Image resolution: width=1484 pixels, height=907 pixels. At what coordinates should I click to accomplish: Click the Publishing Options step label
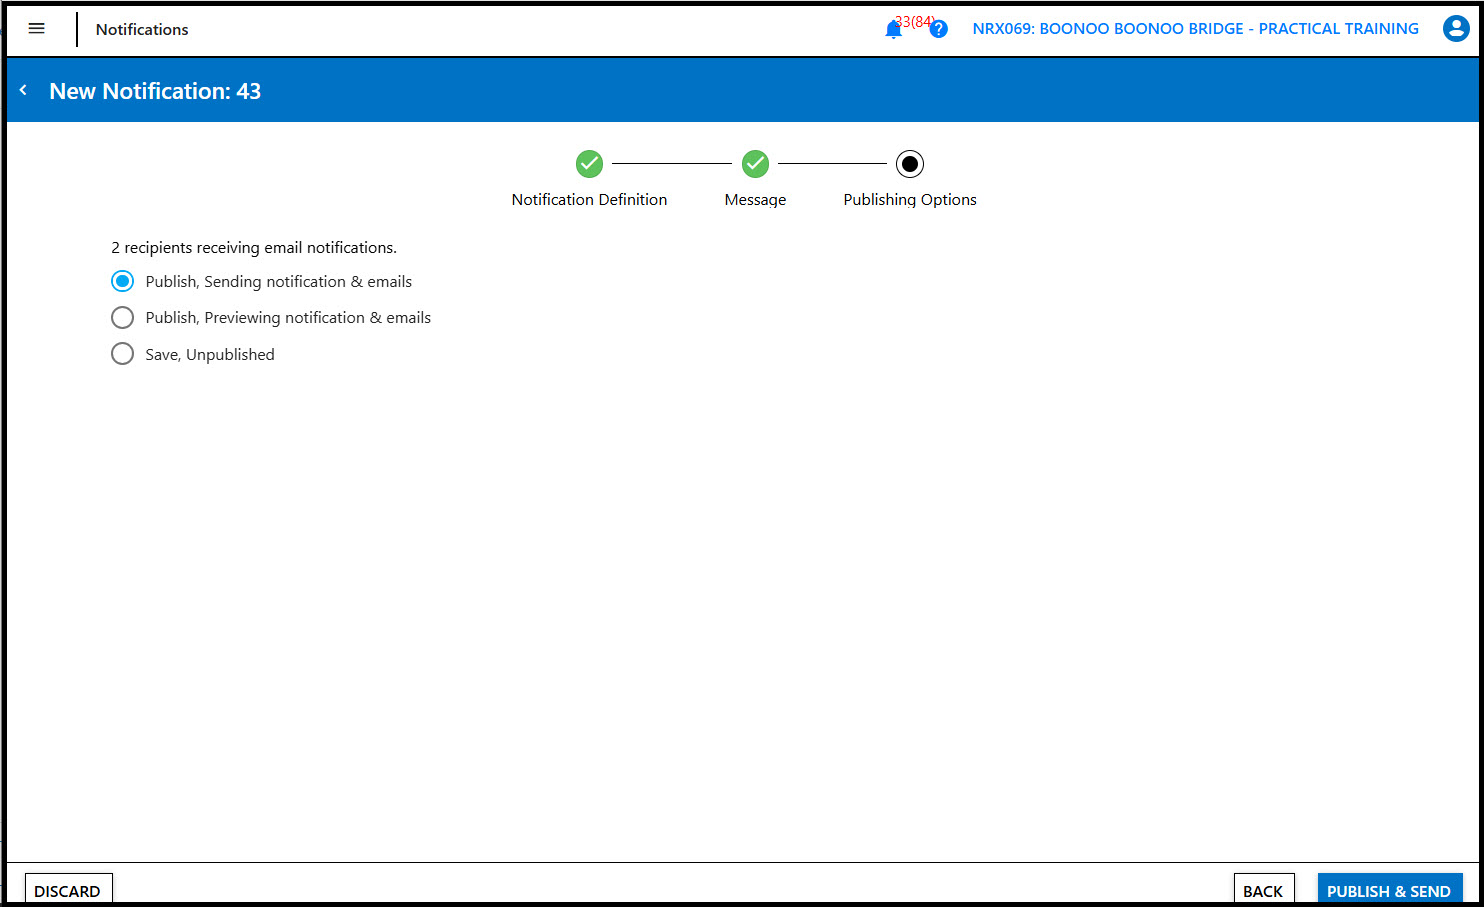[909, 200]
